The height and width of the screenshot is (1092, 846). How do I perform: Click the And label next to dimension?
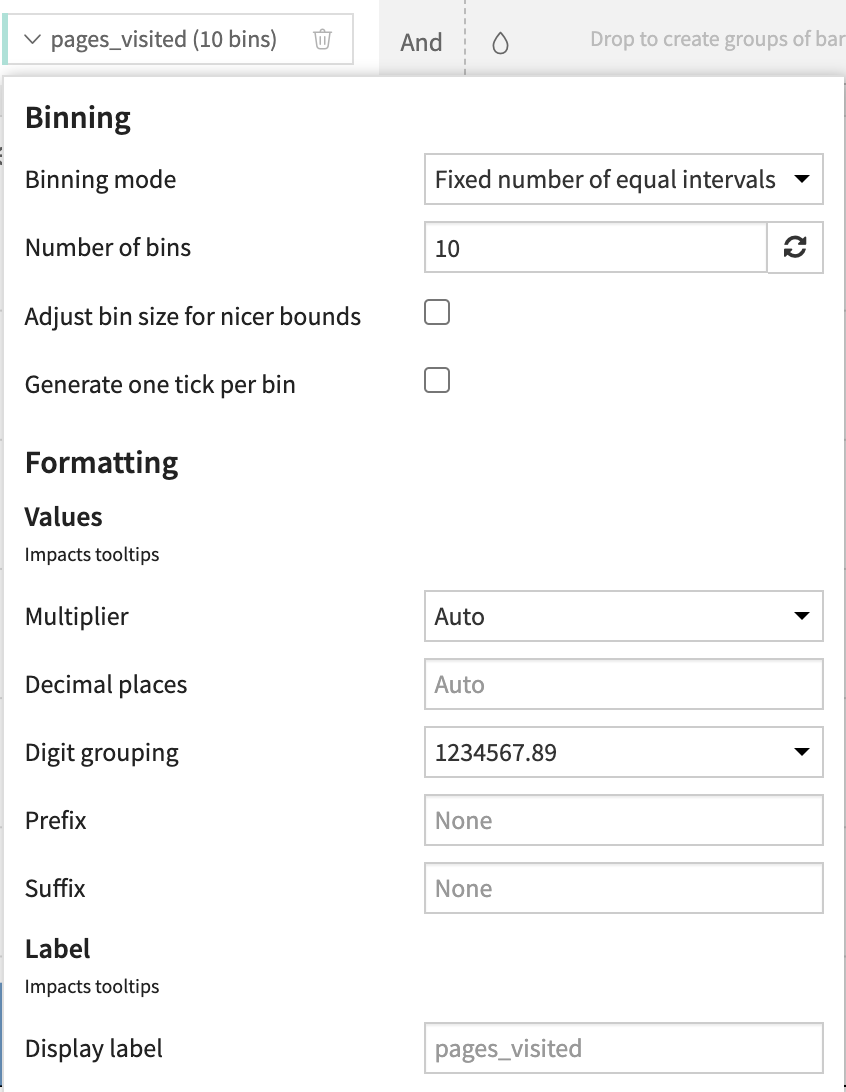(421, 42)
